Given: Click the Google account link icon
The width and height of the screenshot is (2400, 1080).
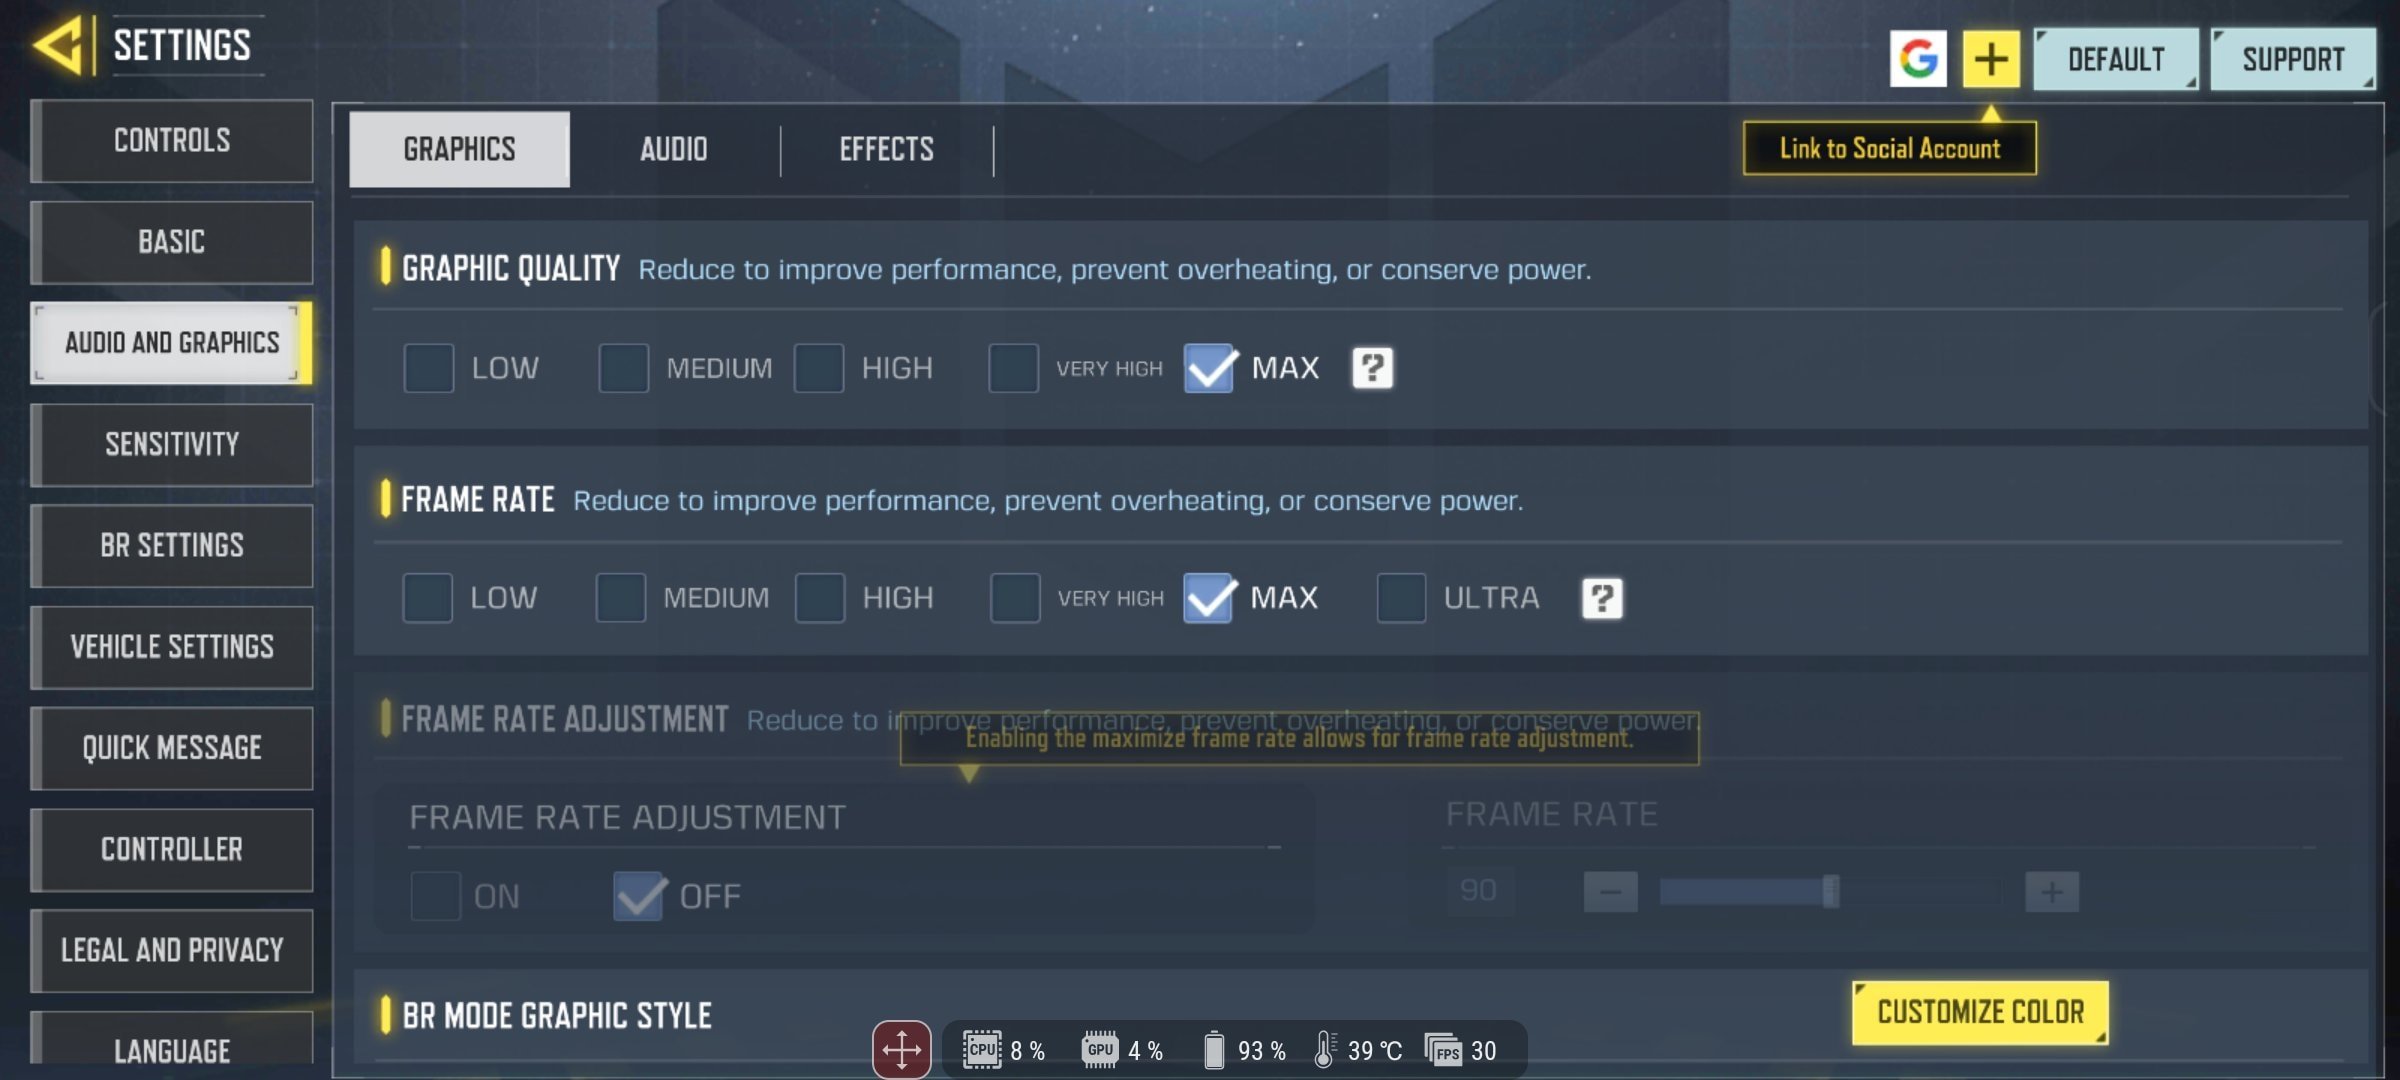Looking at the screenshot, I should click(x=1919, y=57).
